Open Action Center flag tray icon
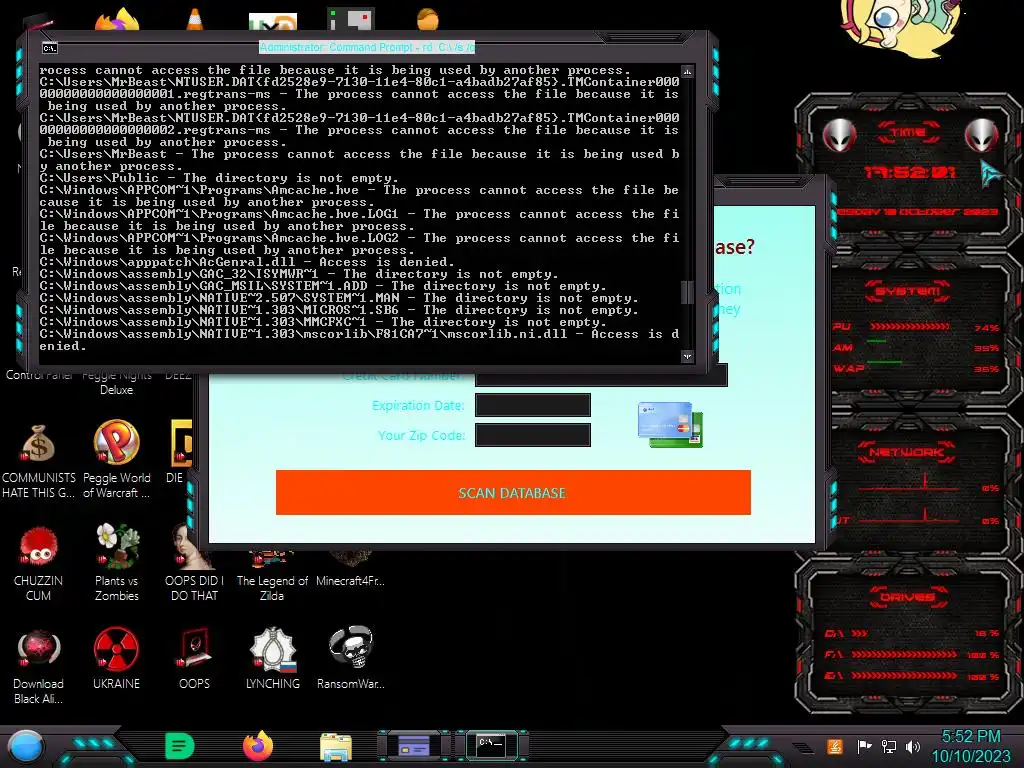Viewport: 1024px width, 768px height. pos(864,746)
